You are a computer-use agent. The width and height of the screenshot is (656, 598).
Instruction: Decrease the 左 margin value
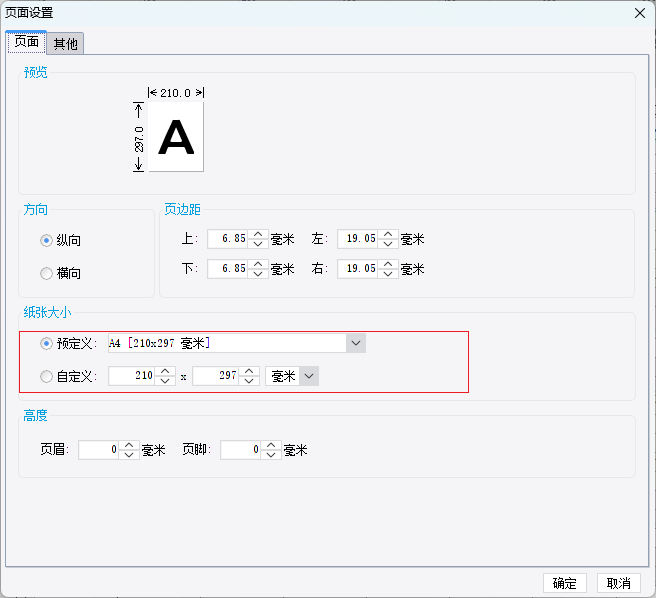[388, 244]
